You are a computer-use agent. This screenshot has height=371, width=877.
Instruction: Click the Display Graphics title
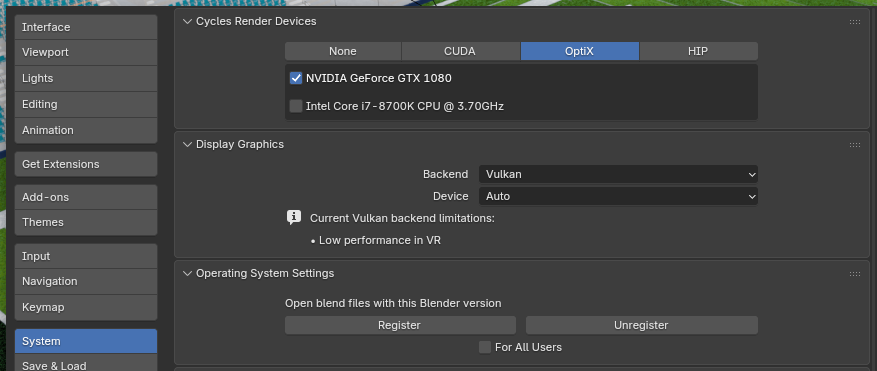240,144
